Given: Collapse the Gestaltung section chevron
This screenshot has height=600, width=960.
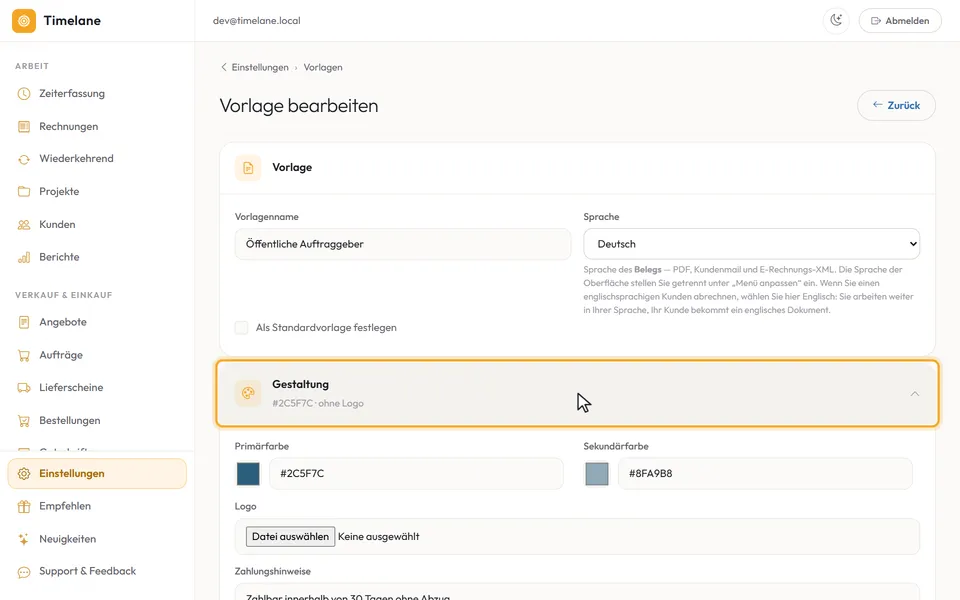Looking at the screenshot, I should pyautogui.click(x=915, y=394).
